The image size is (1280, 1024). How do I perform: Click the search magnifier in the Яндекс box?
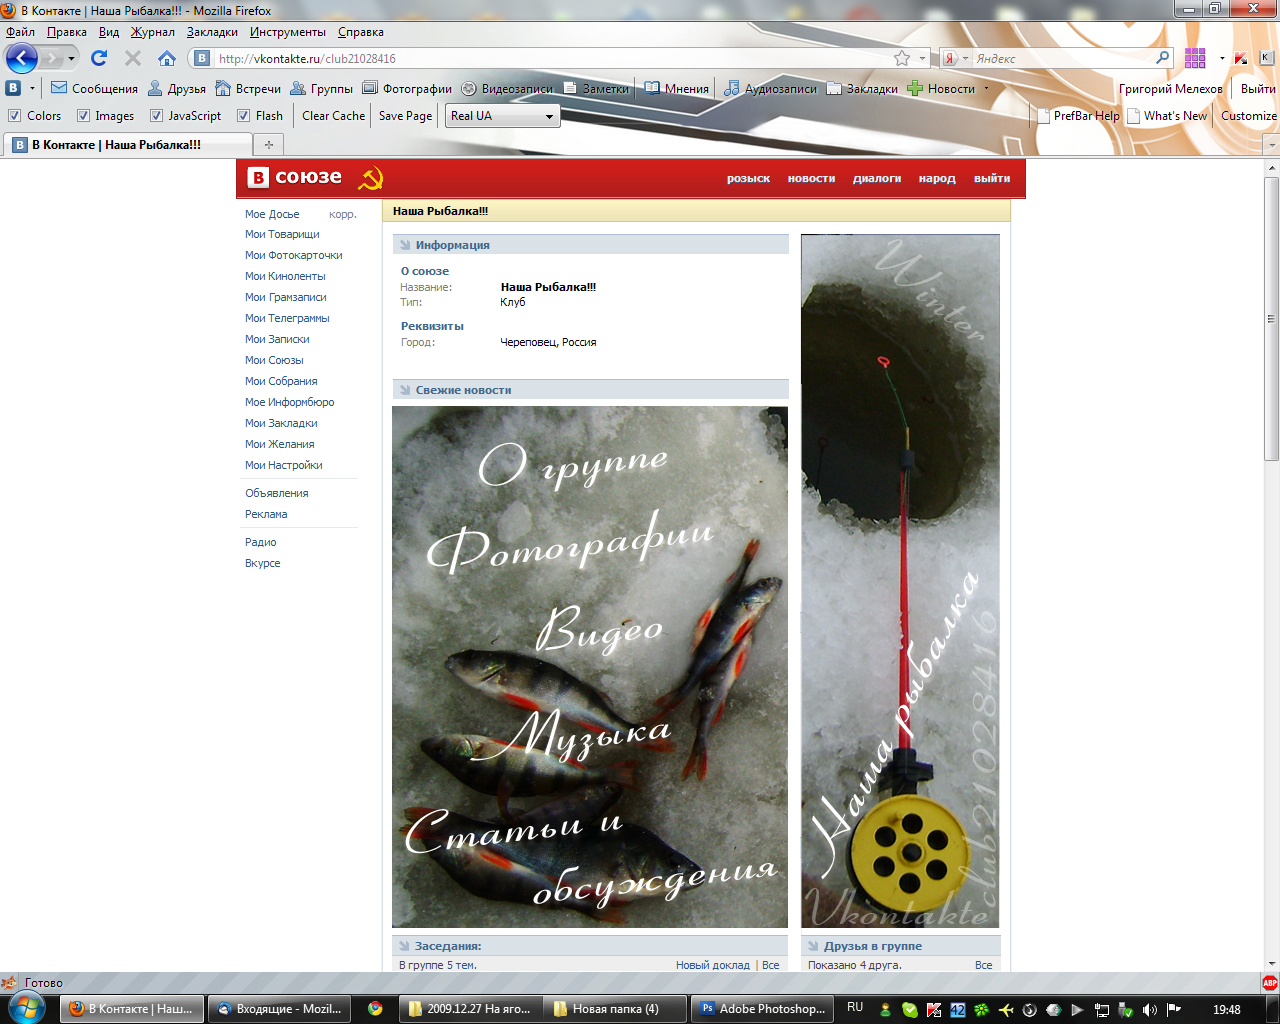(x=1162, y=58)
